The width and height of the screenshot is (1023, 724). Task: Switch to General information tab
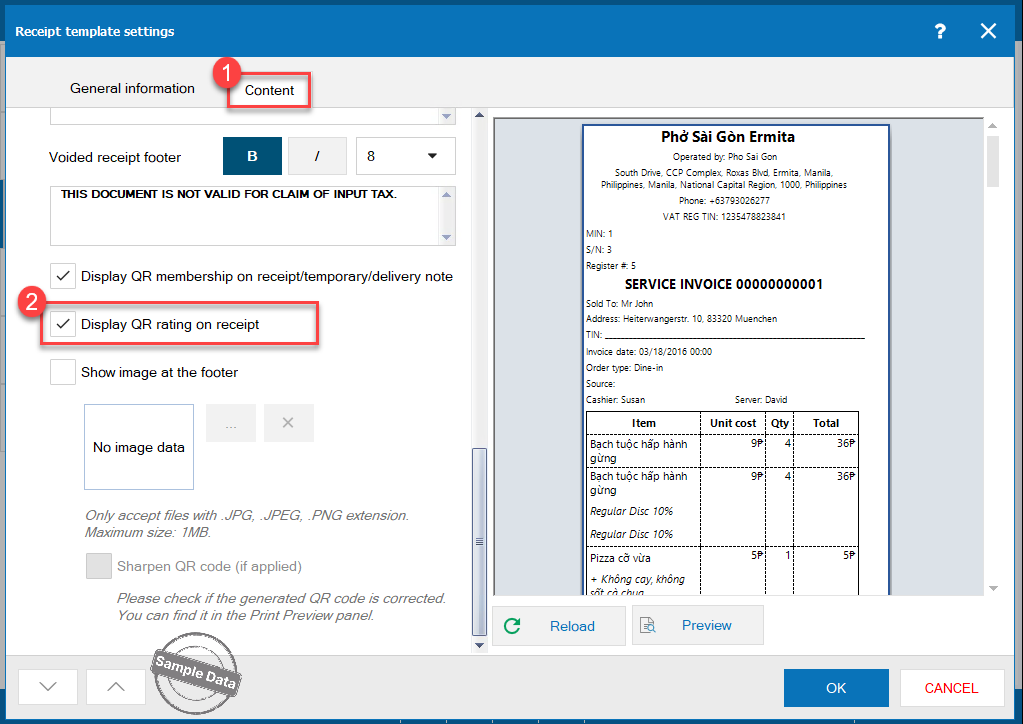coord(132,88)
